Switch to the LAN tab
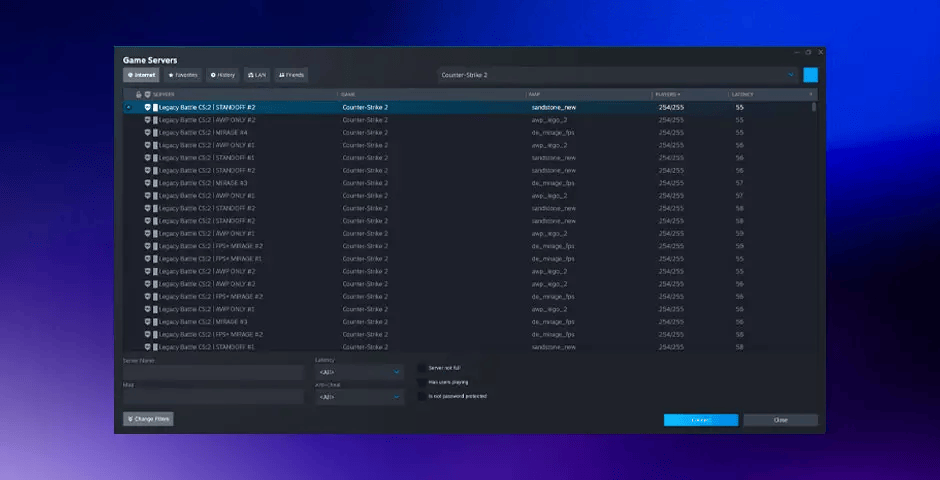940x480 pixels. click(x=257, y=75)
